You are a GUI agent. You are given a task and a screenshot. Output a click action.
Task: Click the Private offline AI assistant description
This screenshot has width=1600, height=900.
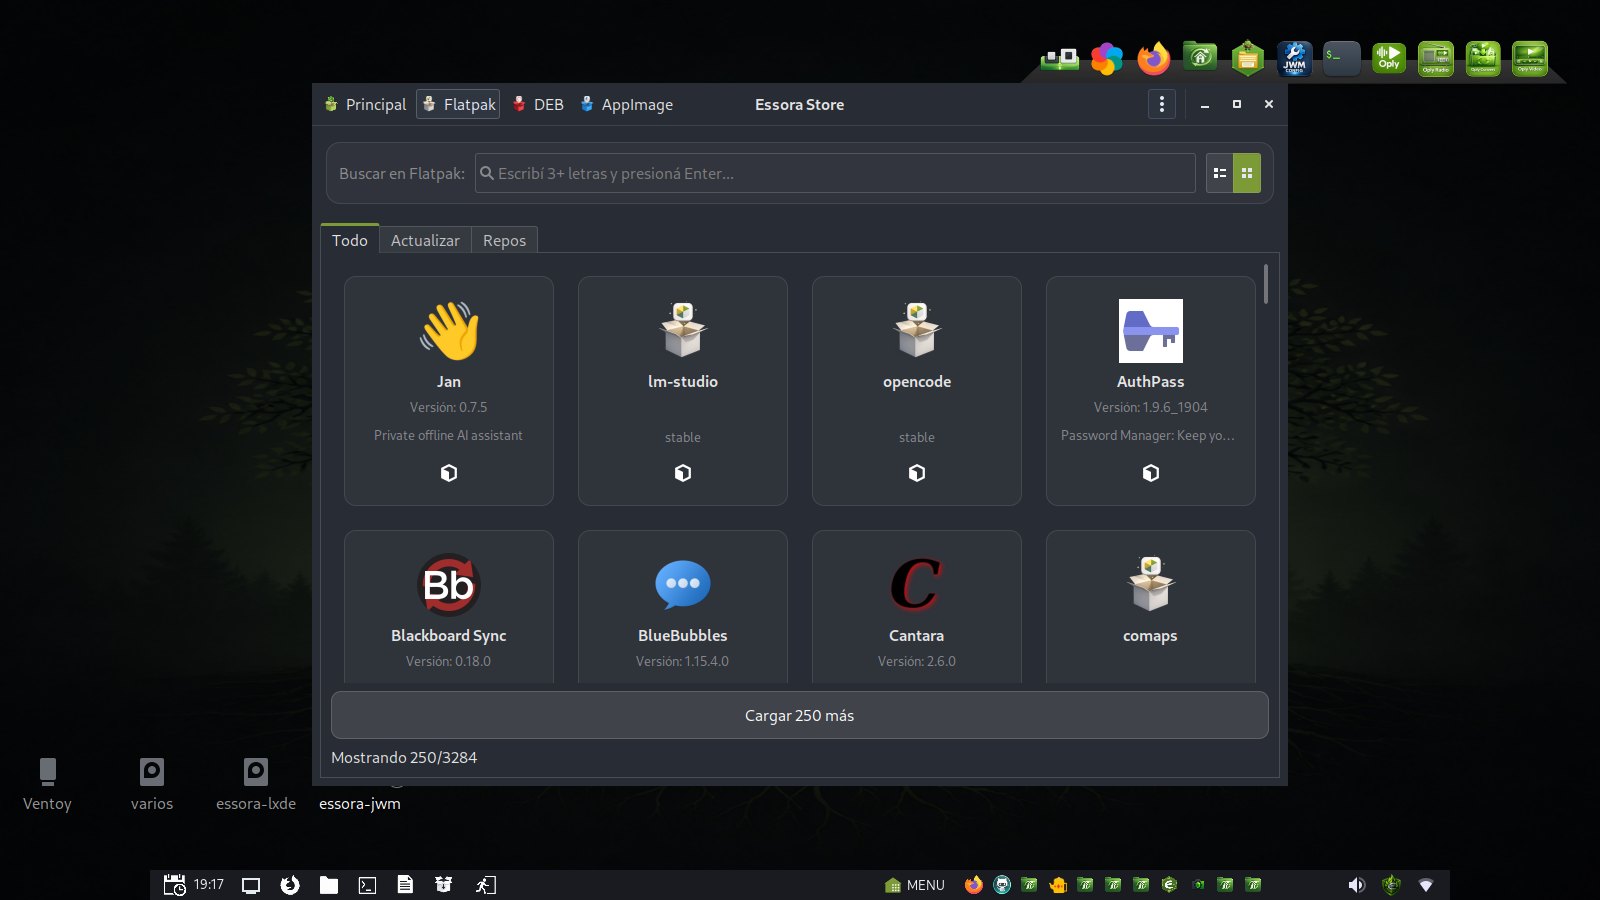pyautogui.click(x=449, y=435)
